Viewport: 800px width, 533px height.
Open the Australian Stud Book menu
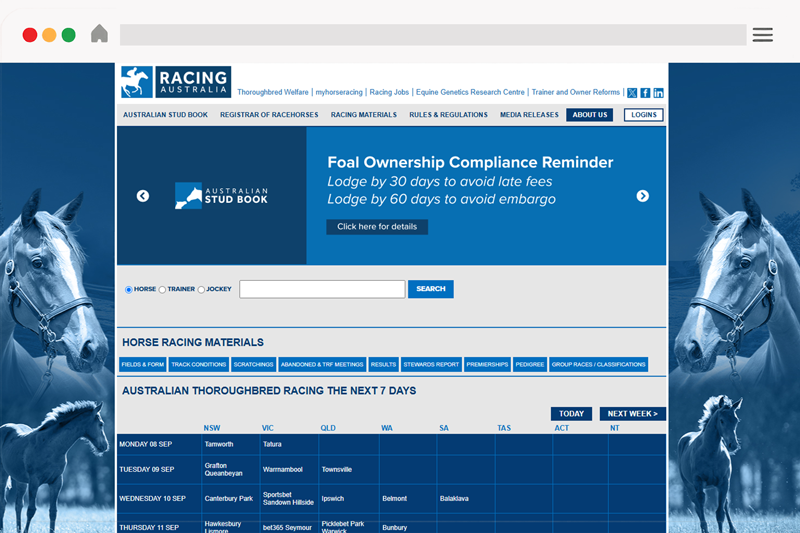[165, 115]
